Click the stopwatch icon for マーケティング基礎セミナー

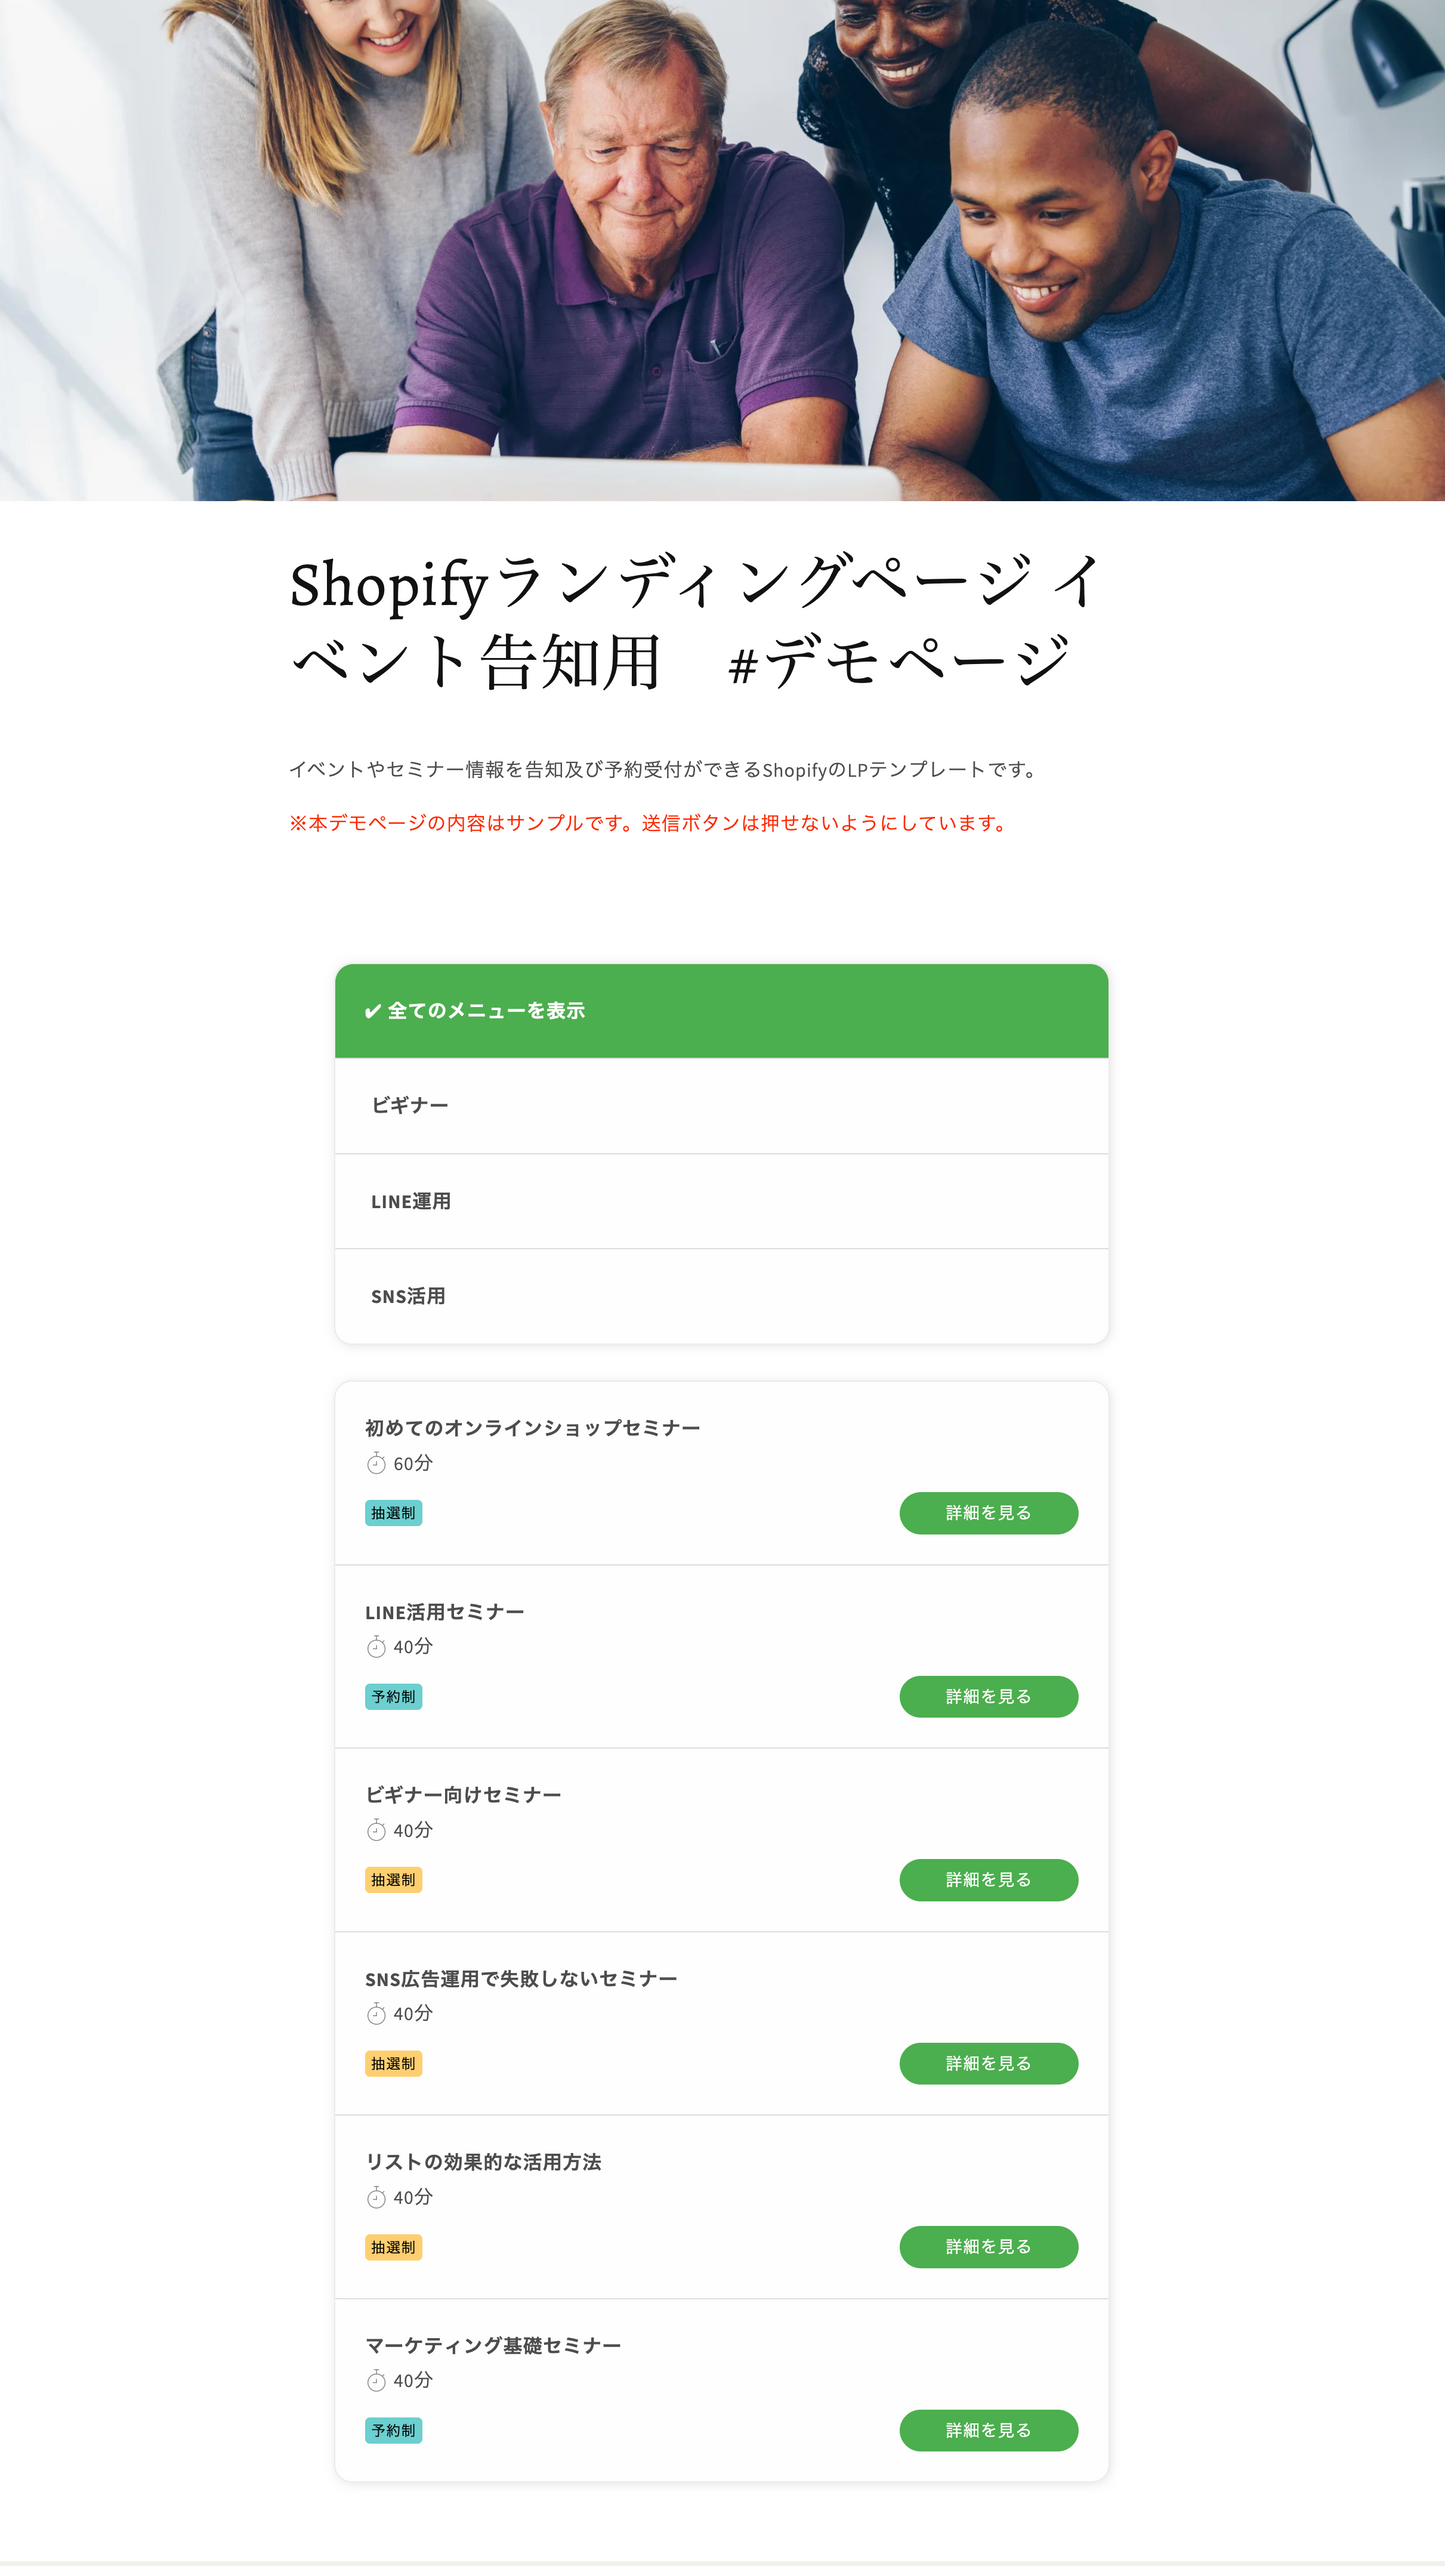pos(375,2380)
